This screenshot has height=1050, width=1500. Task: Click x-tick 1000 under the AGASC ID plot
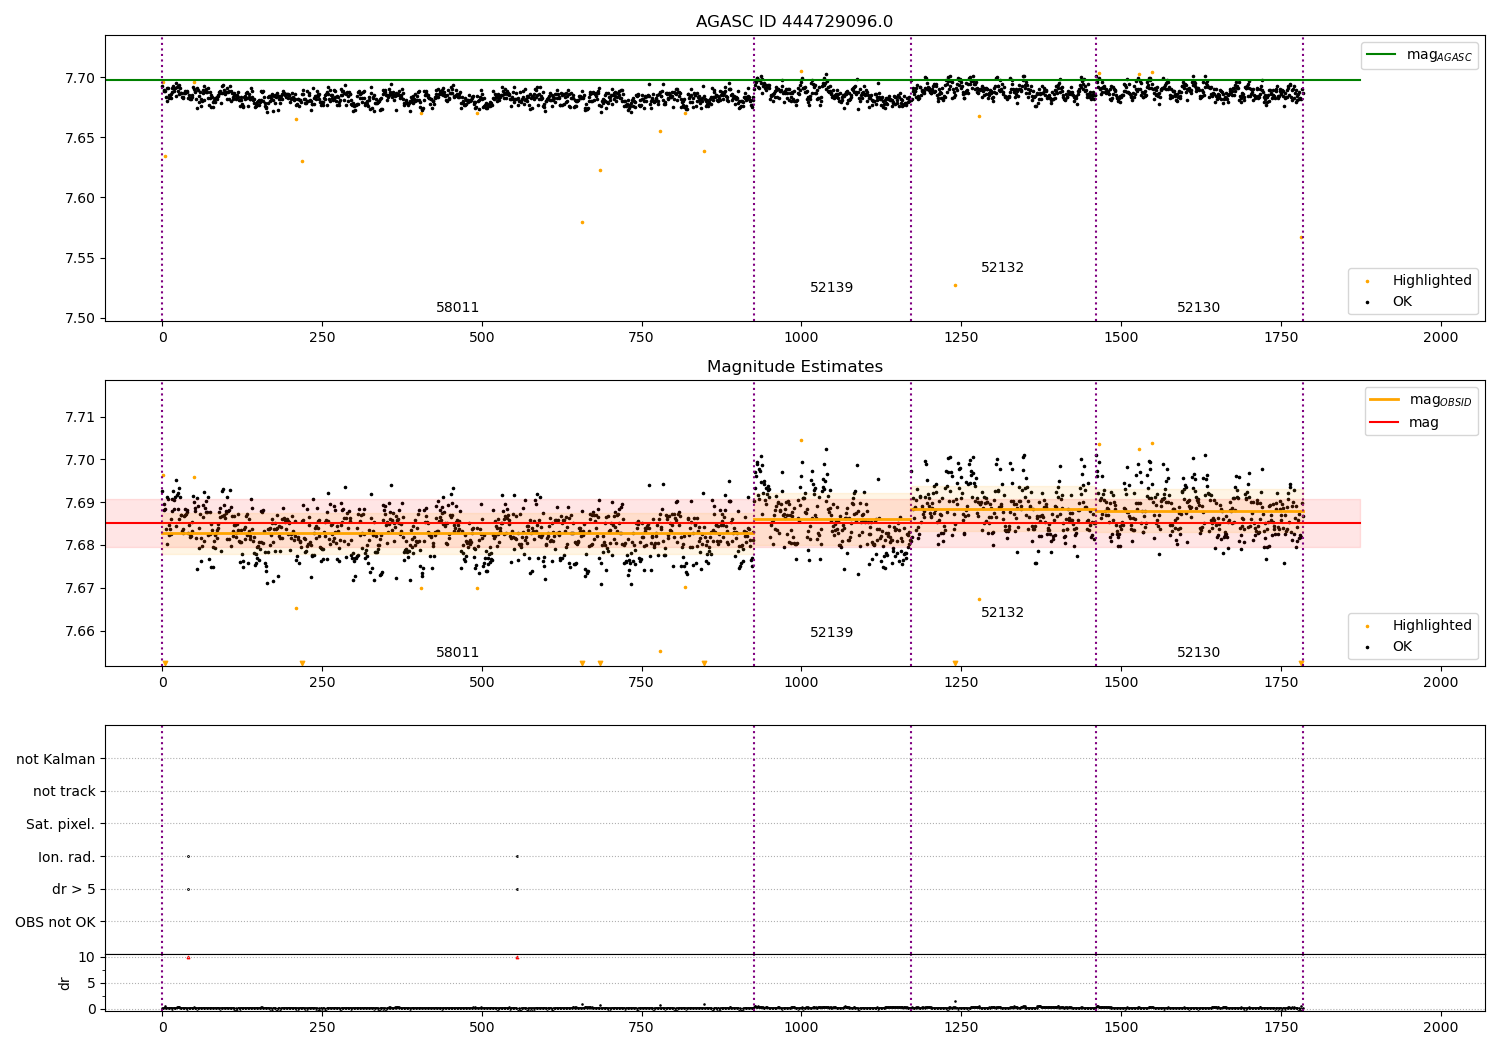coord(800,337)
